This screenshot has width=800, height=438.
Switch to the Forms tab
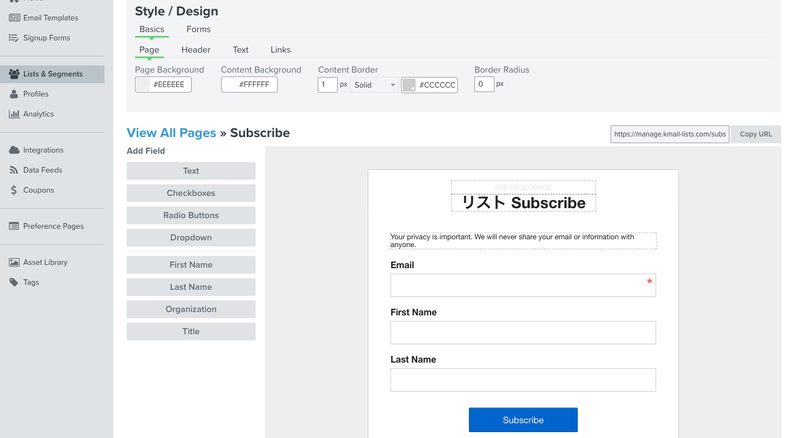point(198,29)
